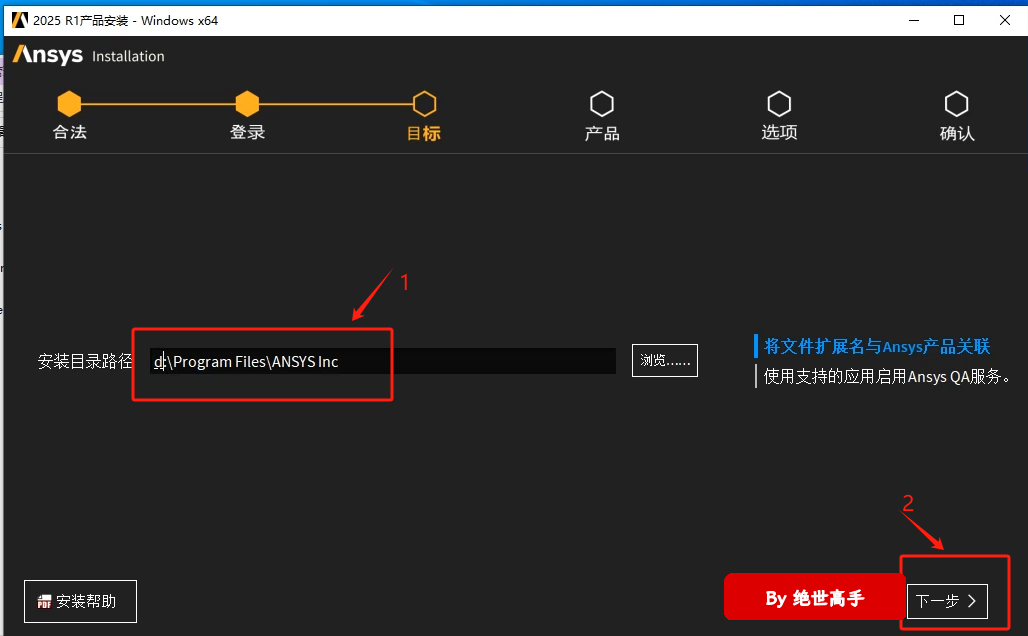This screenshot has height=636, width=1028.
Task: Select the 确认 step text label
Action: (957, 133)
